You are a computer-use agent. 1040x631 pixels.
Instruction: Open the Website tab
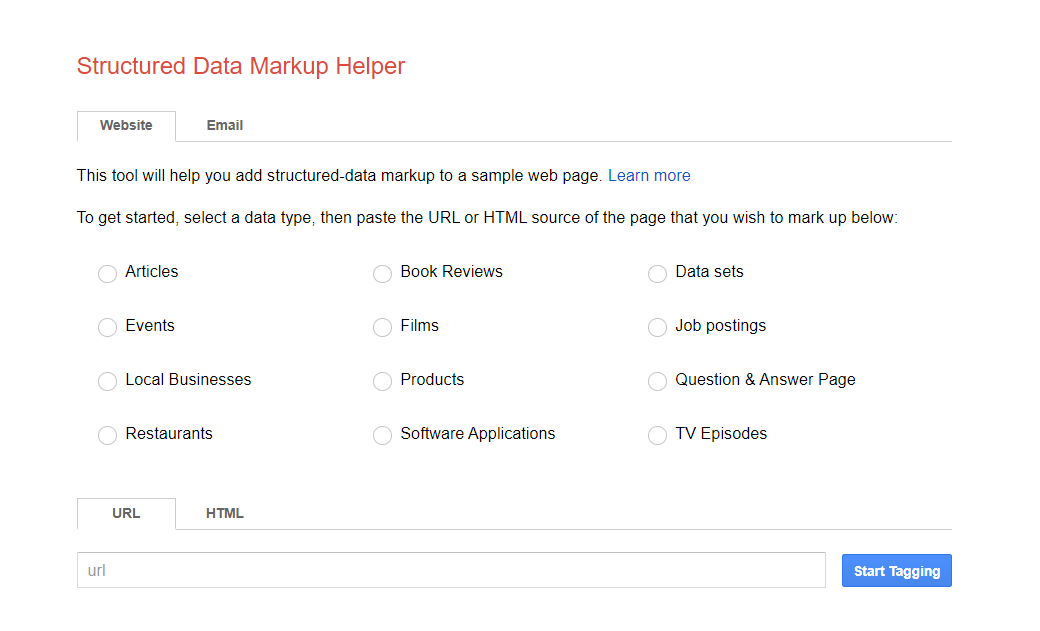click(126, 126)
